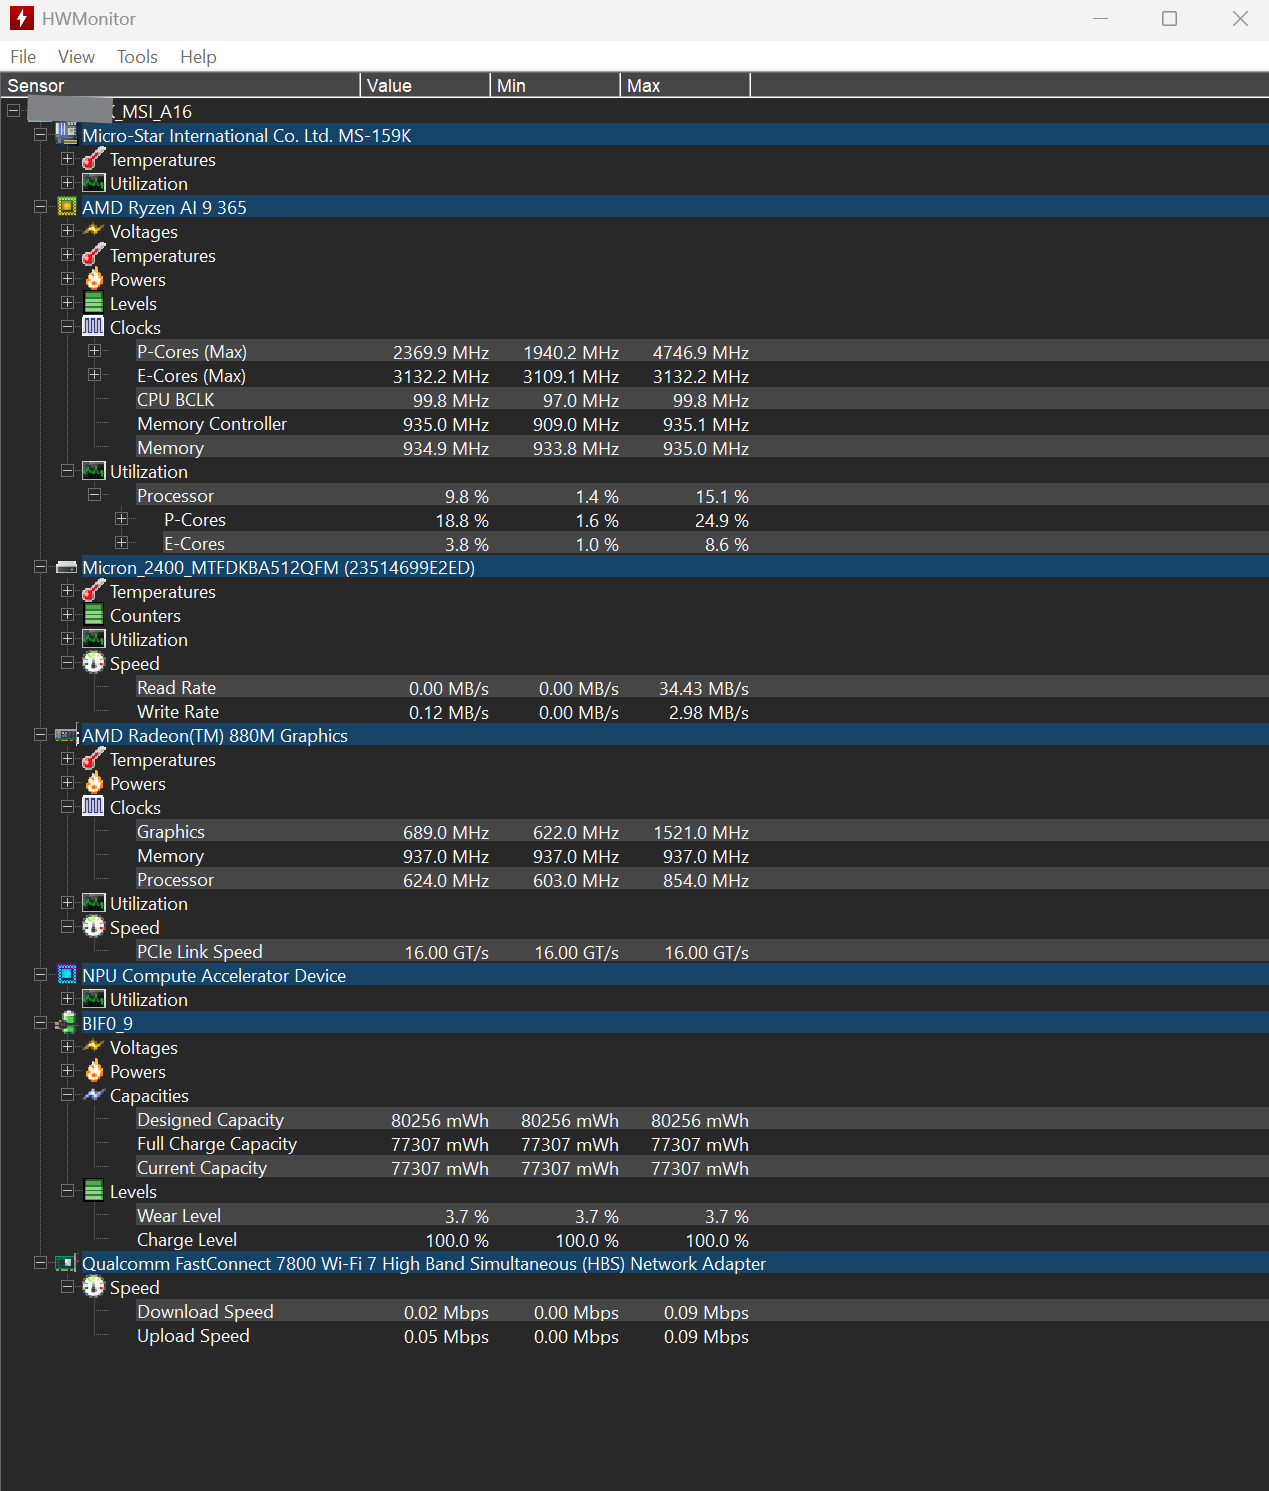This screenshot has width=1269, height=1491.
Task: Open the Tools menu
Action: click(x=137, y=57)
